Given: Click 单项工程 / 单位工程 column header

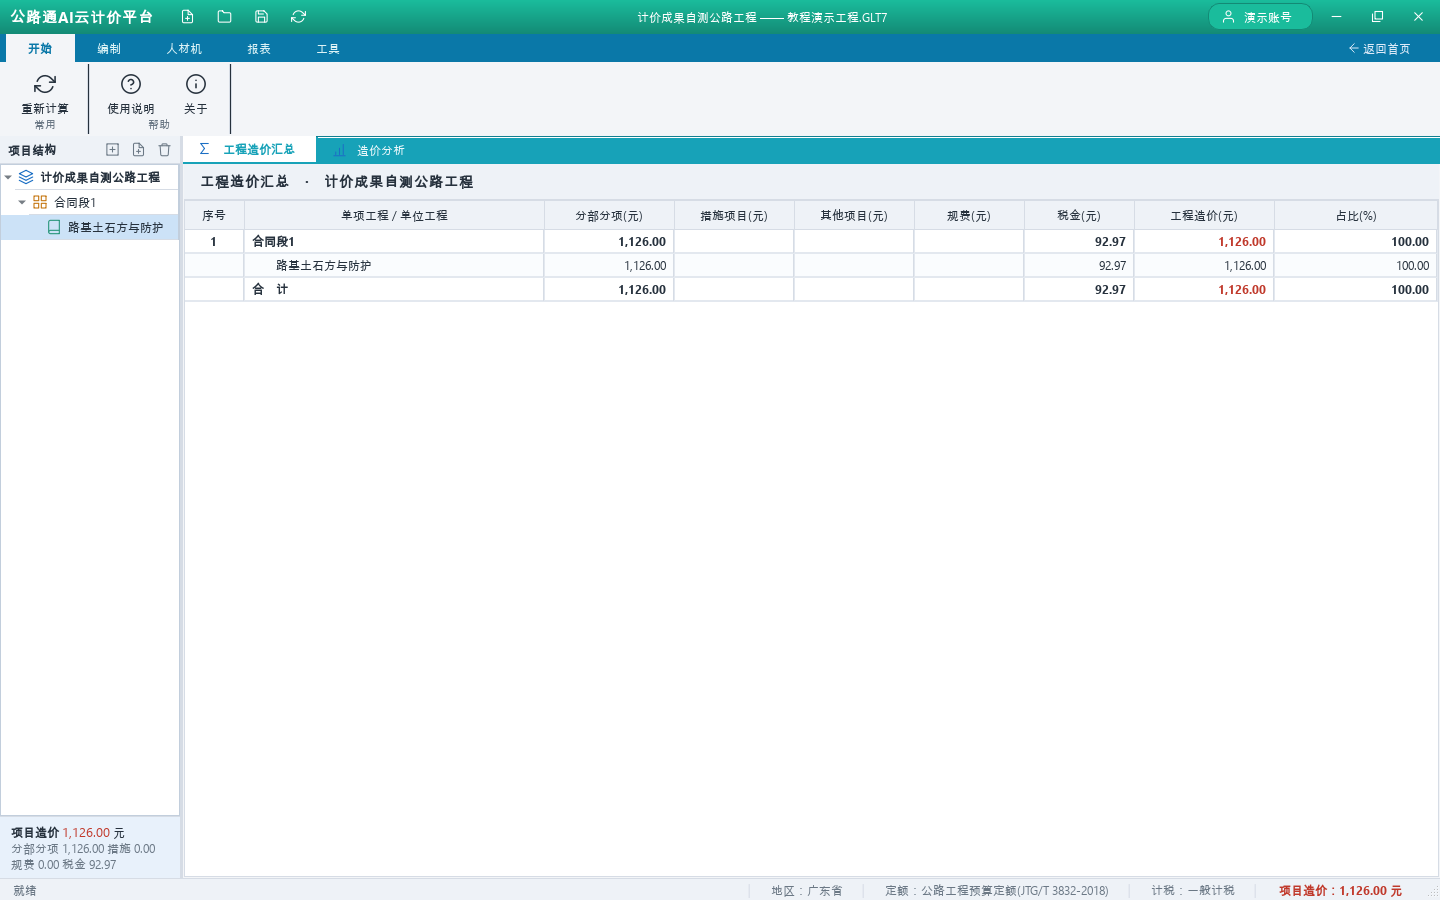Looking at the screenshot, I should [x=394, y=215].
